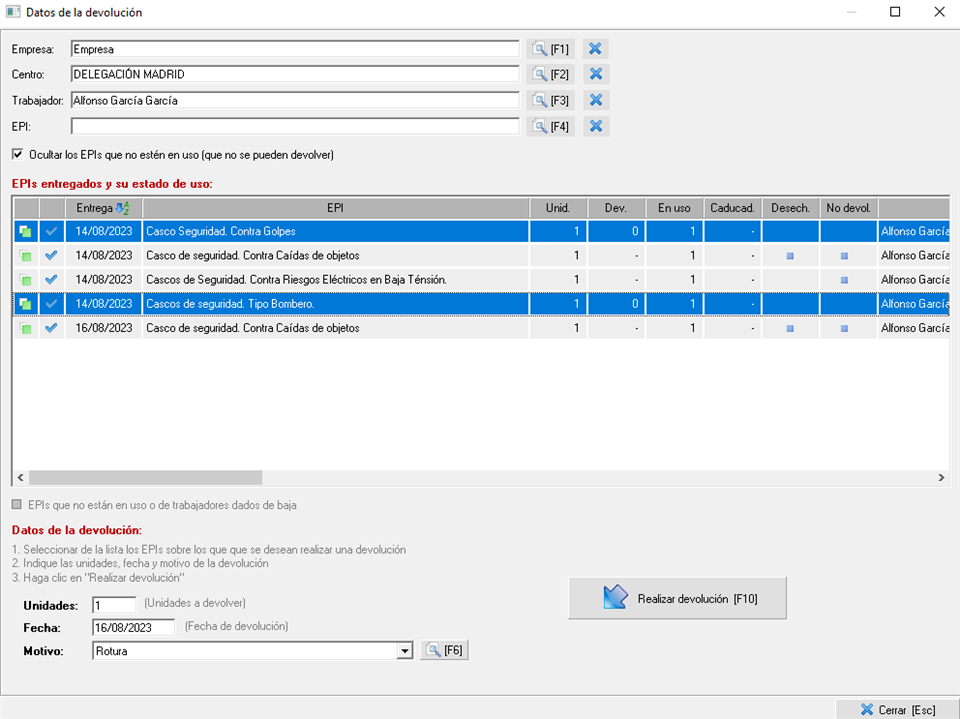
Task: Click checkmark of 'Casco Seguridad. Contra Golpes' row
Action: 51,232
